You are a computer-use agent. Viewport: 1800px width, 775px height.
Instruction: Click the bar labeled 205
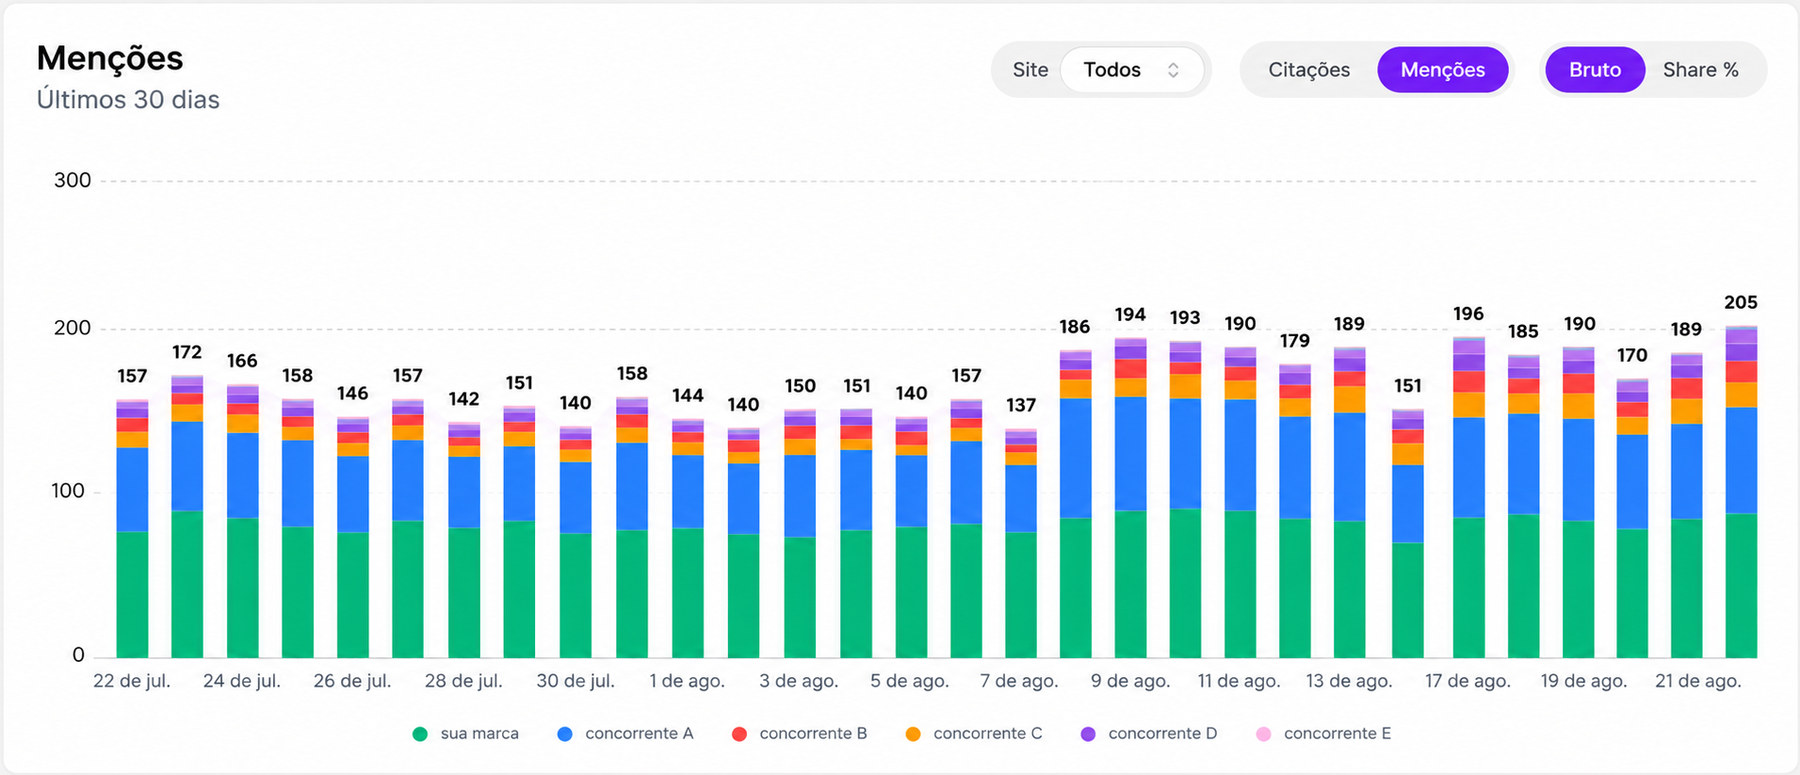[1741, 492]
